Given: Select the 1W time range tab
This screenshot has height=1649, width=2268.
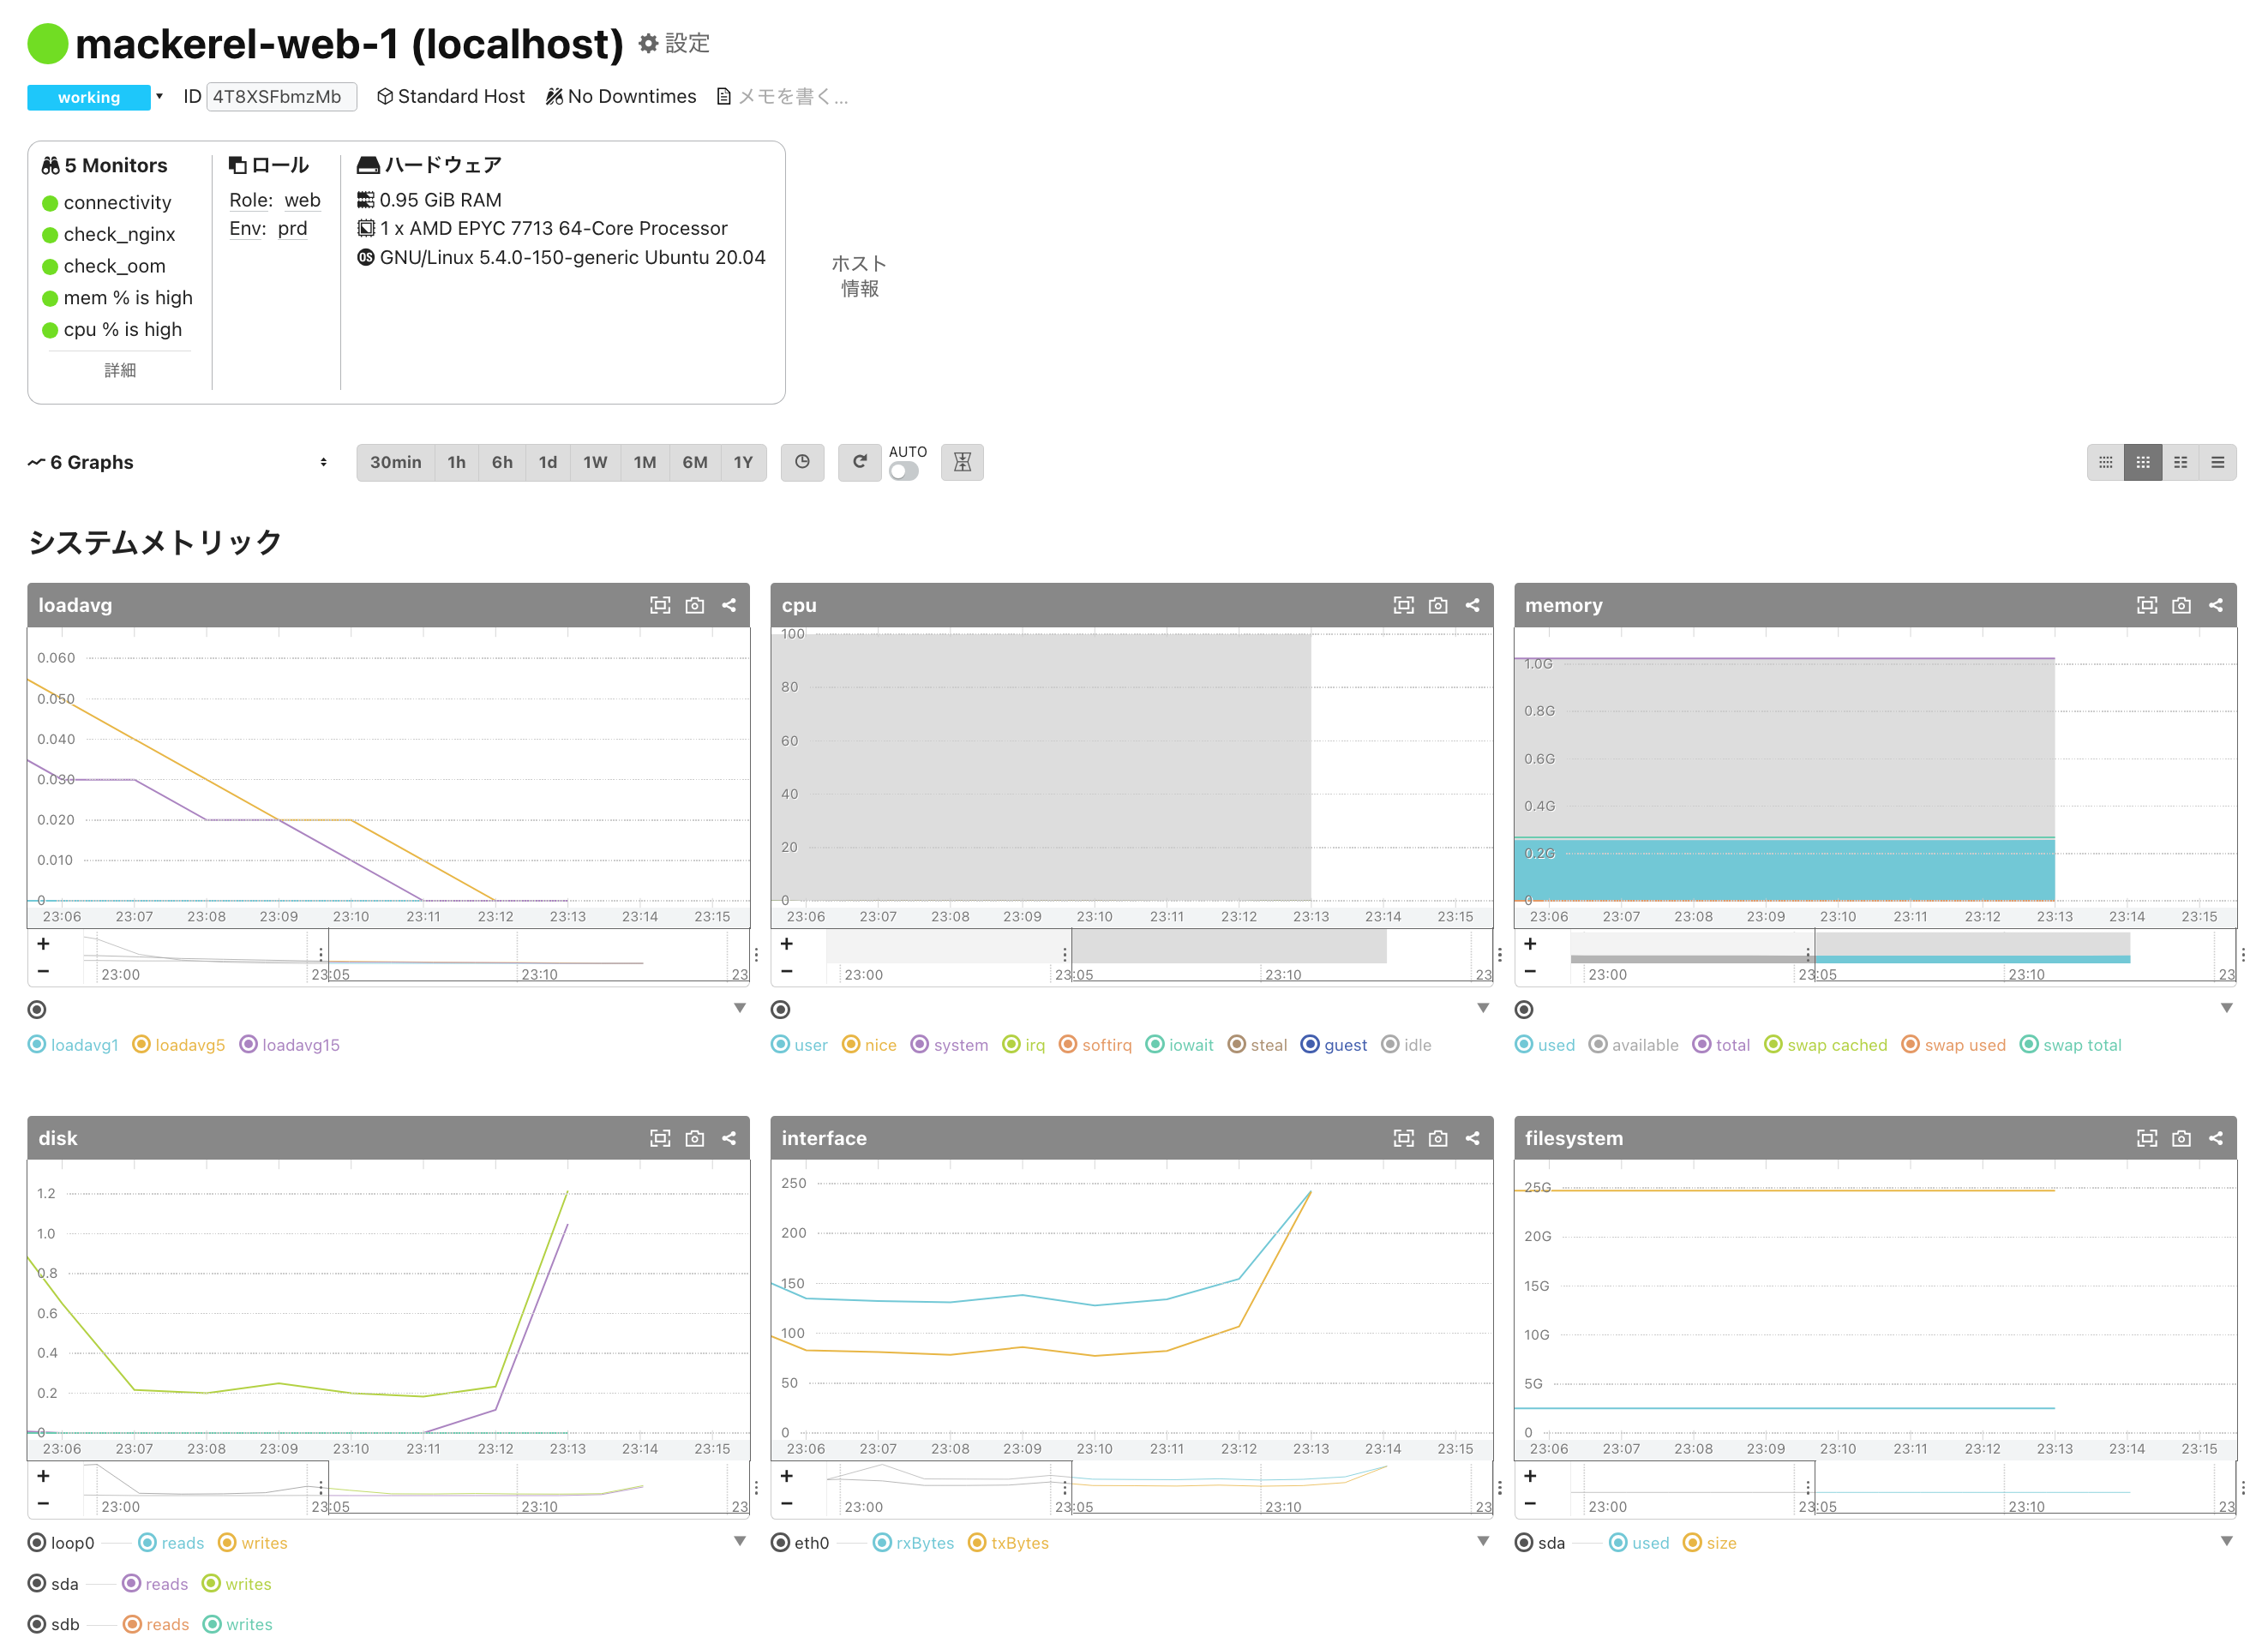Looking at the screenshot, I should [x=595, y=462].
